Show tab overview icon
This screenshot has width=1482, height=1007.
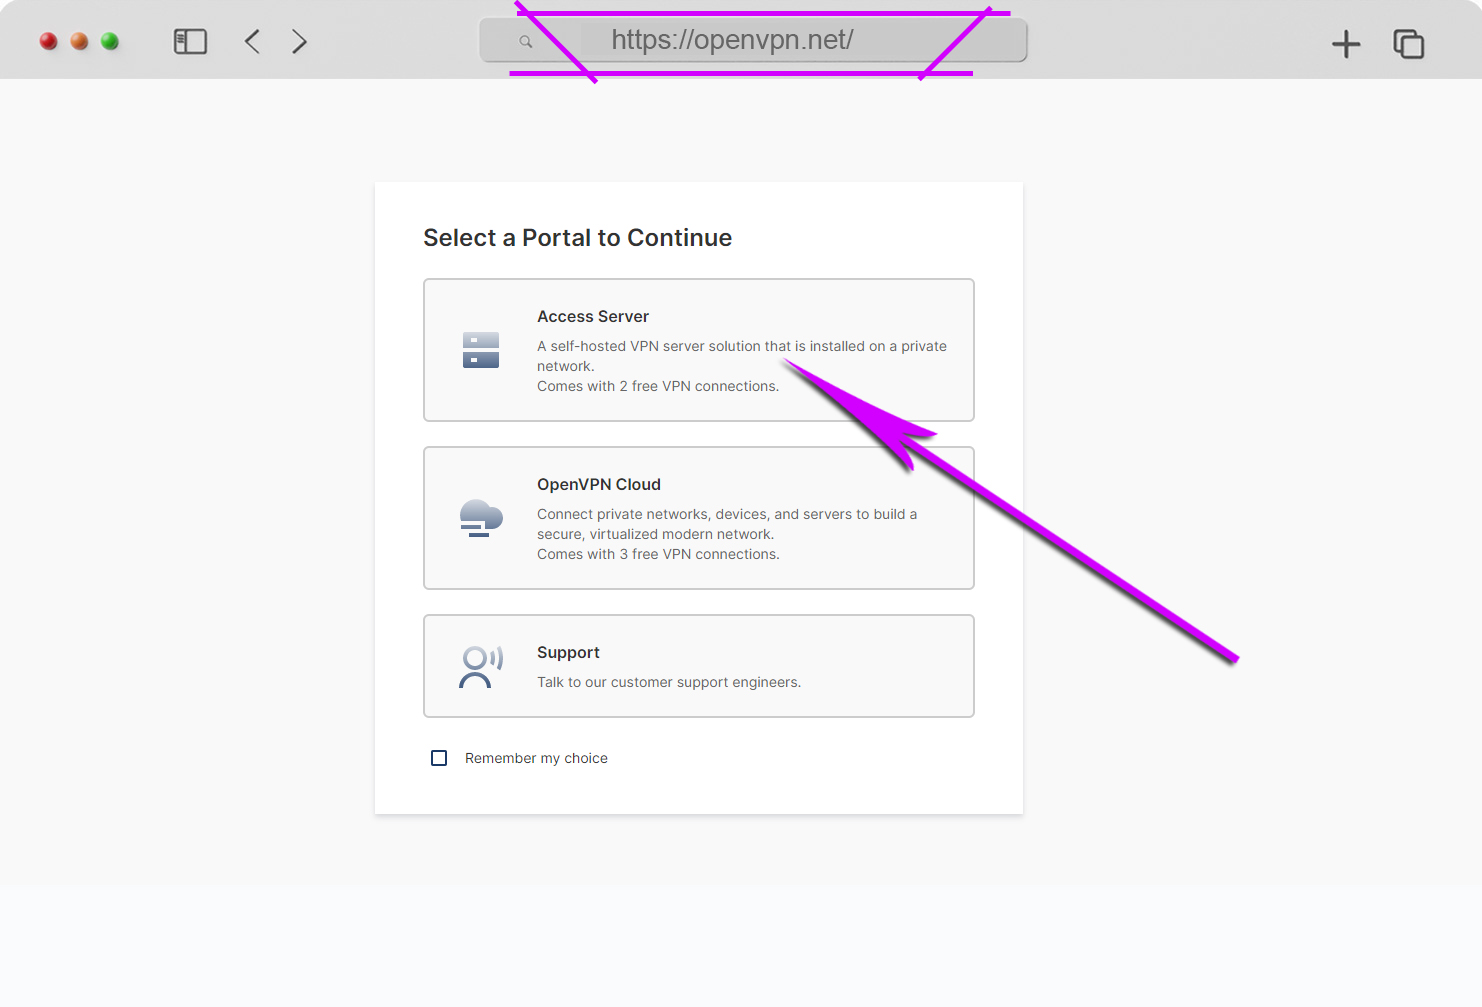pos(1409,43)
